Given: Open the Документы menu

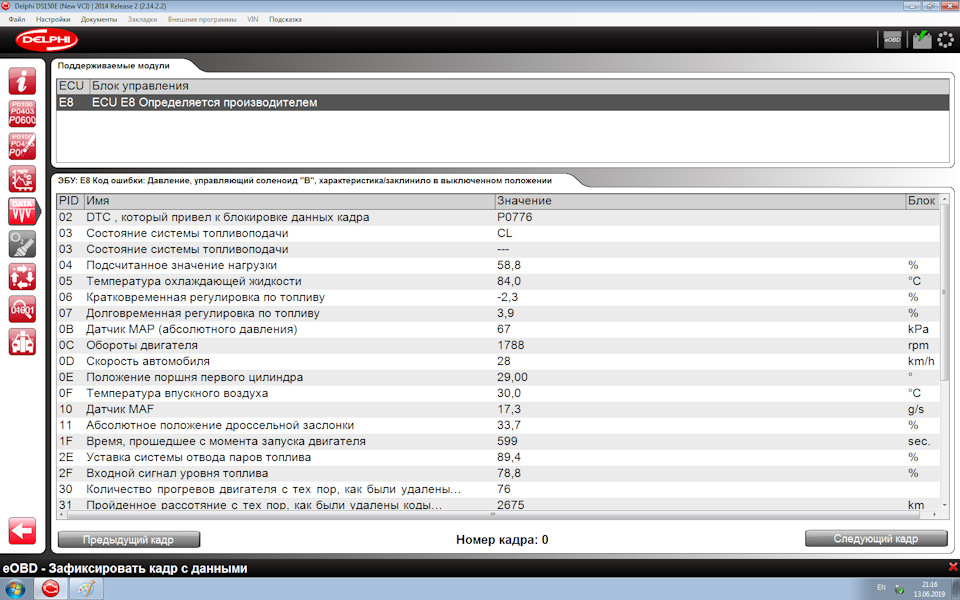Looking at the screenshot, I should [x=99, y=20].
